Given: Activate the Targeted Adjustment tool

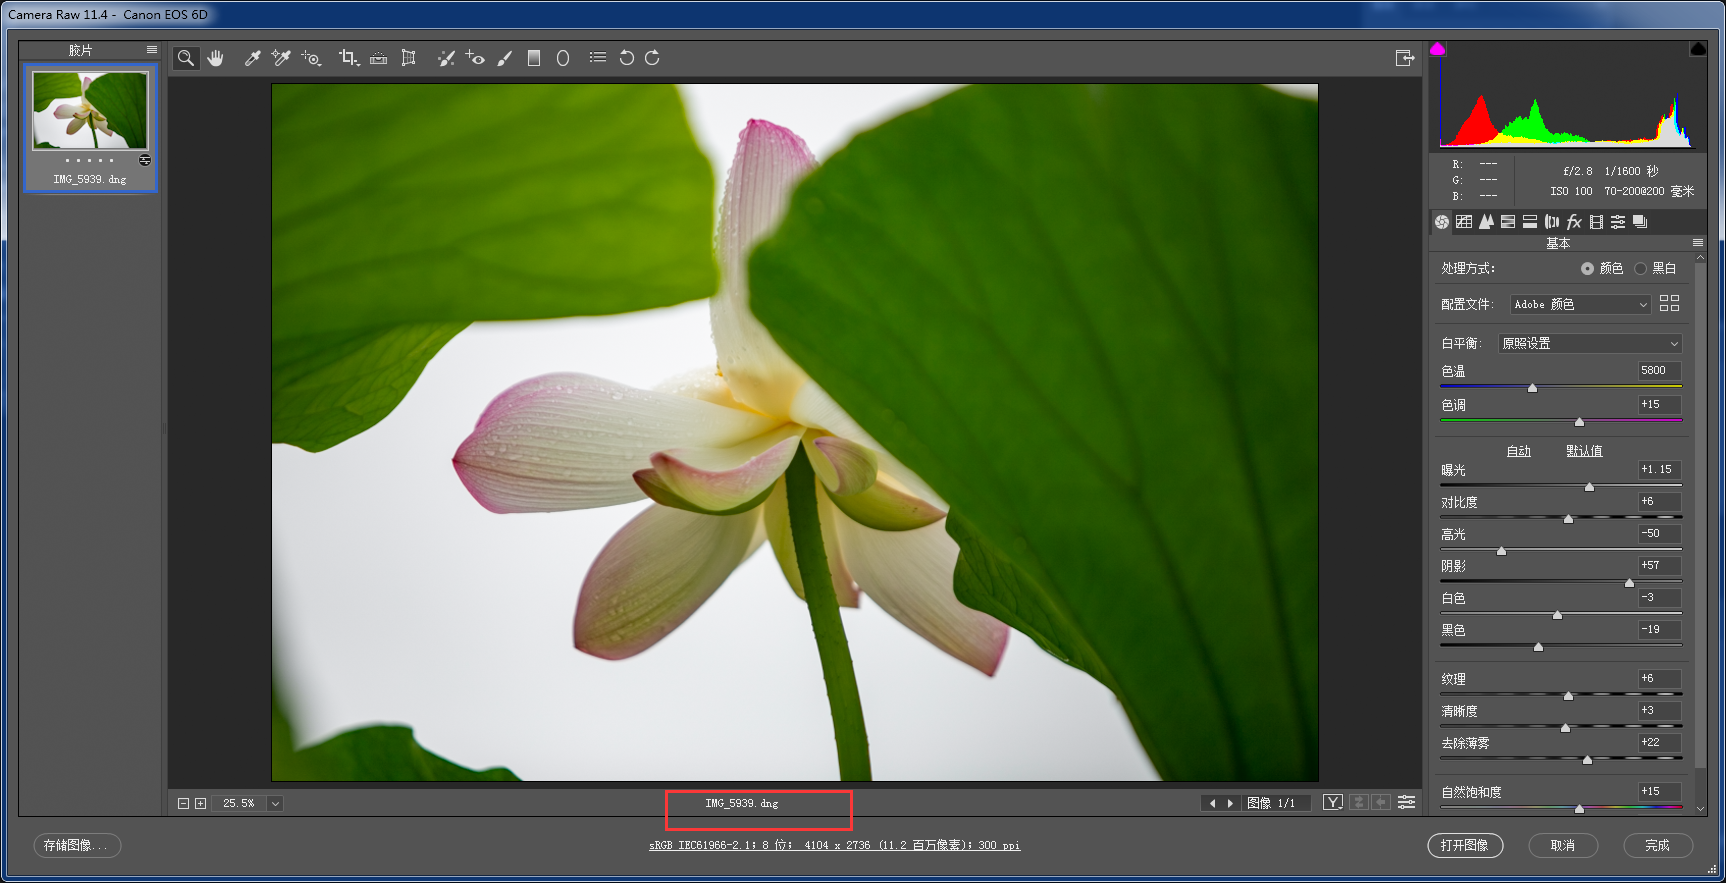Looking at the screenshot, I should coord(311,58).
